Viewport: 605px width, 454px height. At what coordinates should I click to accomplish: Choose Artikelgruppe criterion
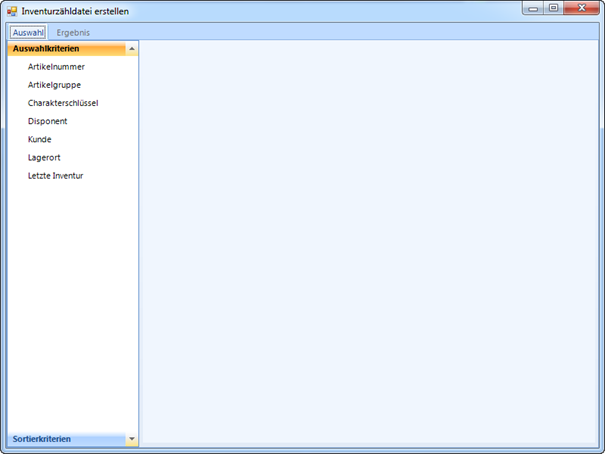pos(54,85)
